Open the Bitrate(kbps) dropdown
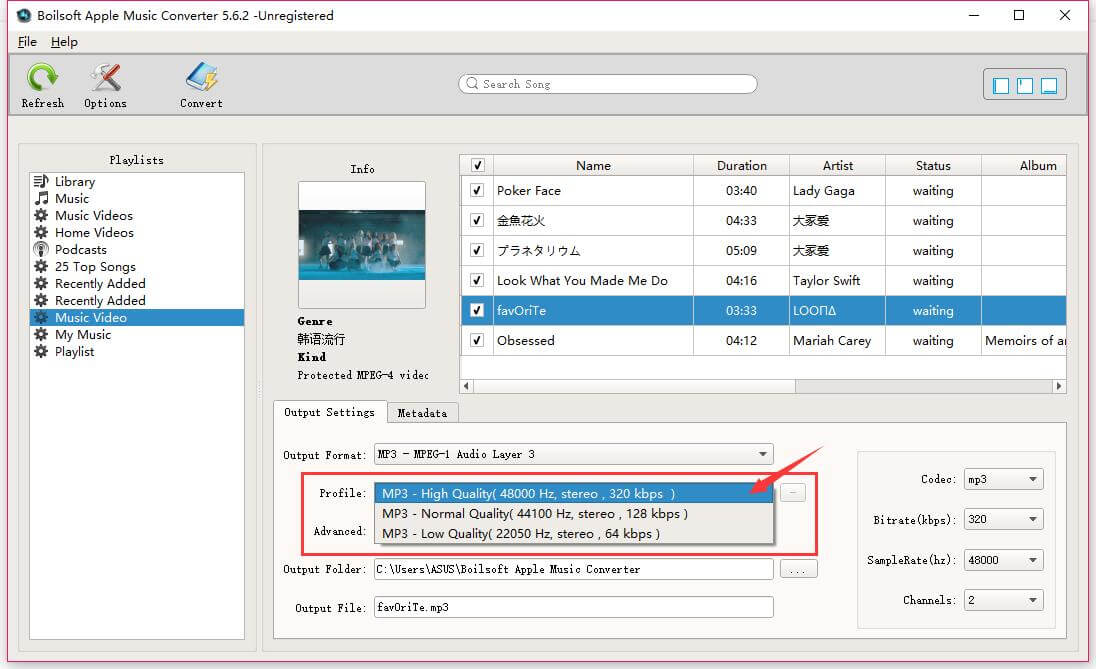Image resolution: width=1096 pixels, height=669 pixels. pyautogui.click(x=1003, y=519)
